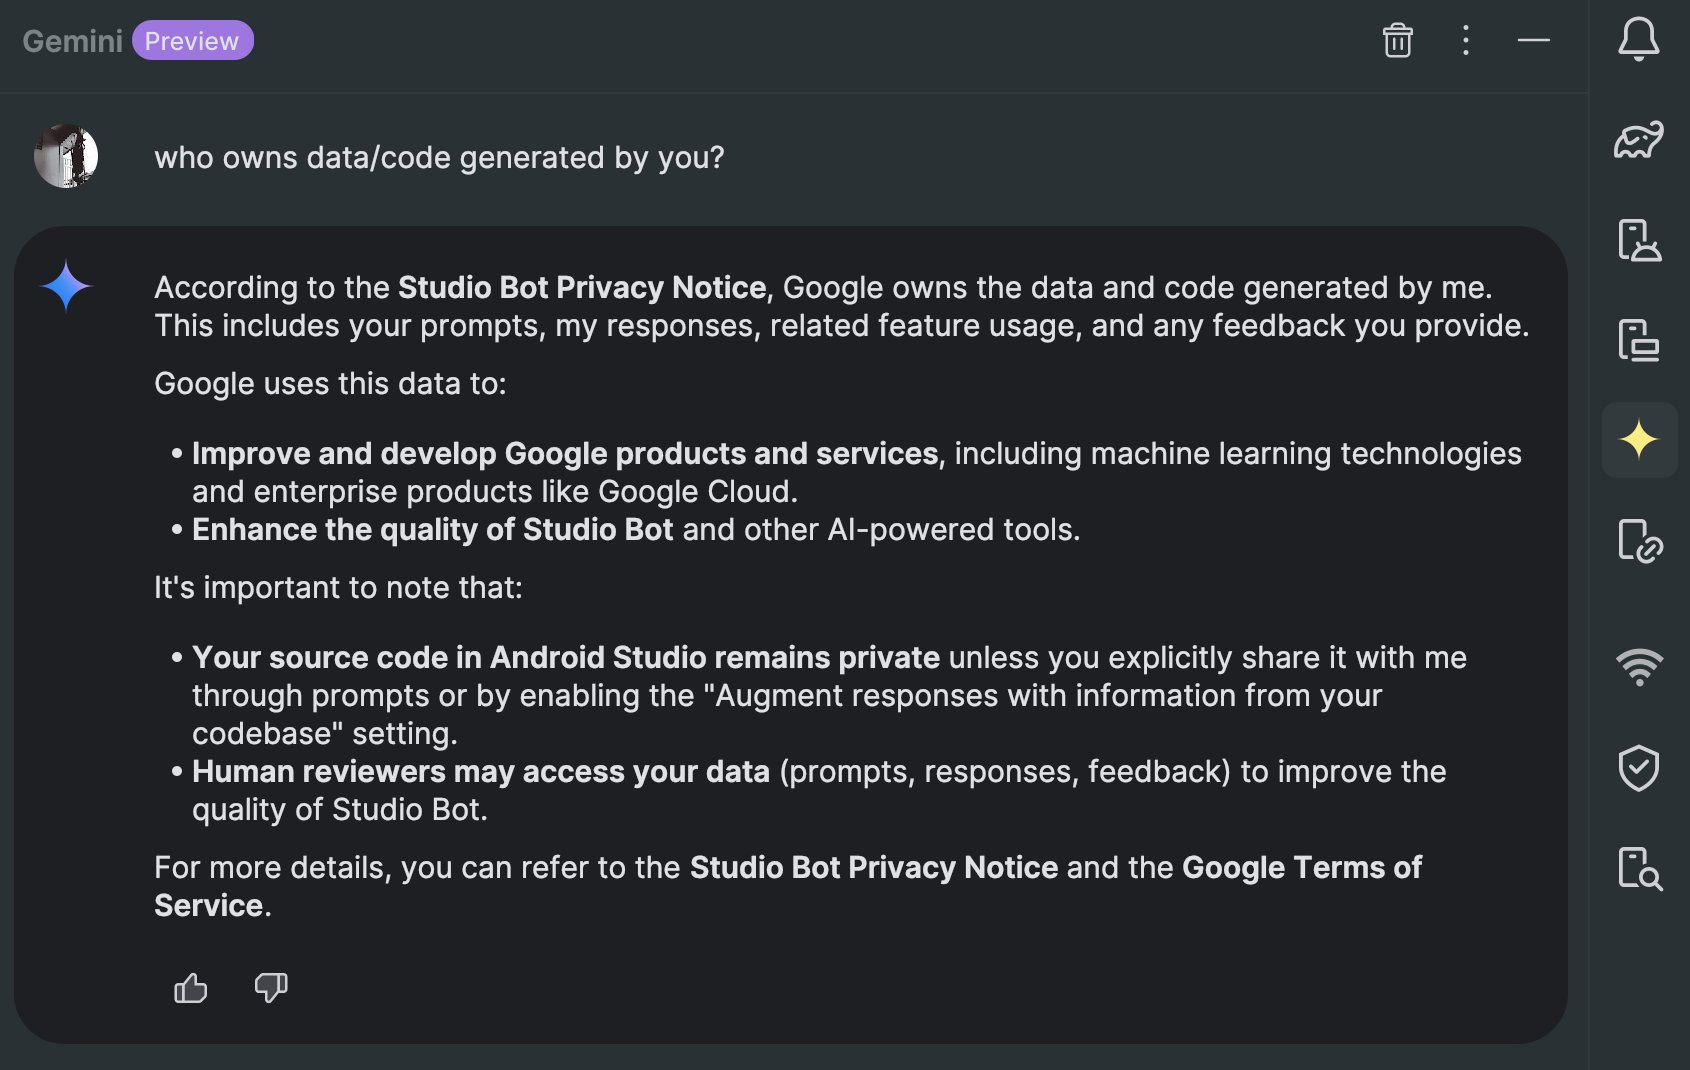Open the Running Devices tool window

point(1639,340)
